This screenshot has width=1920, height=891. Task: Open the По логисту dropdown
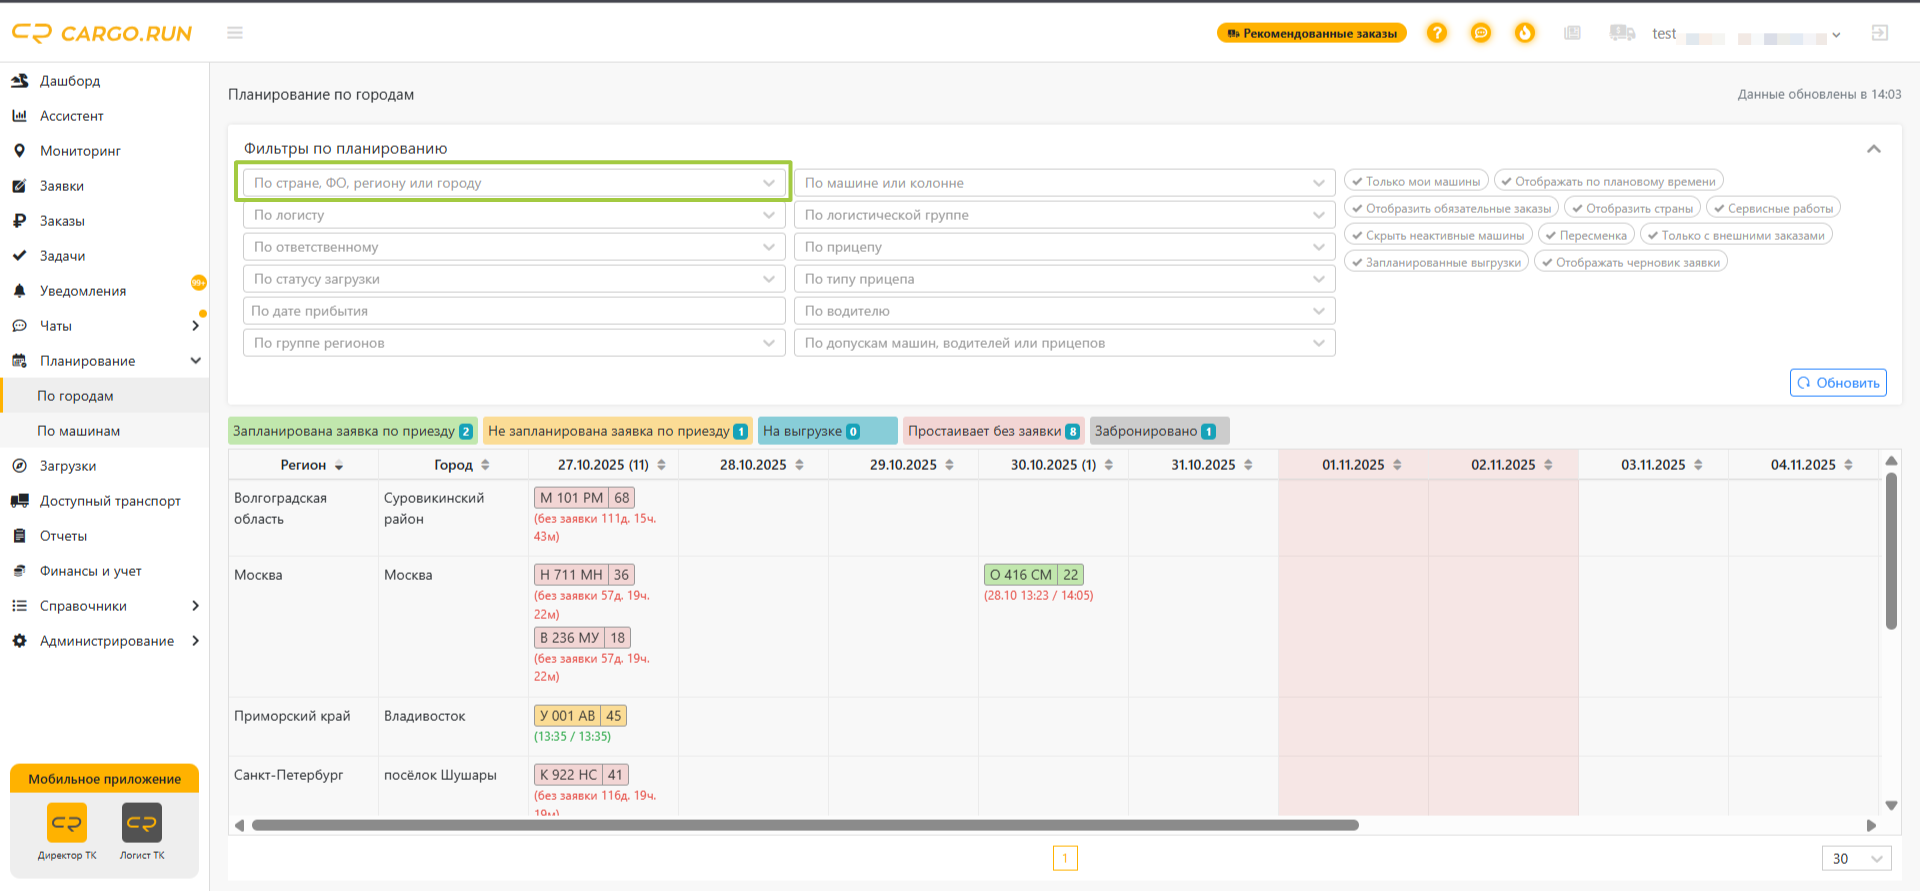pyautogui.click(x=514, y=215)
